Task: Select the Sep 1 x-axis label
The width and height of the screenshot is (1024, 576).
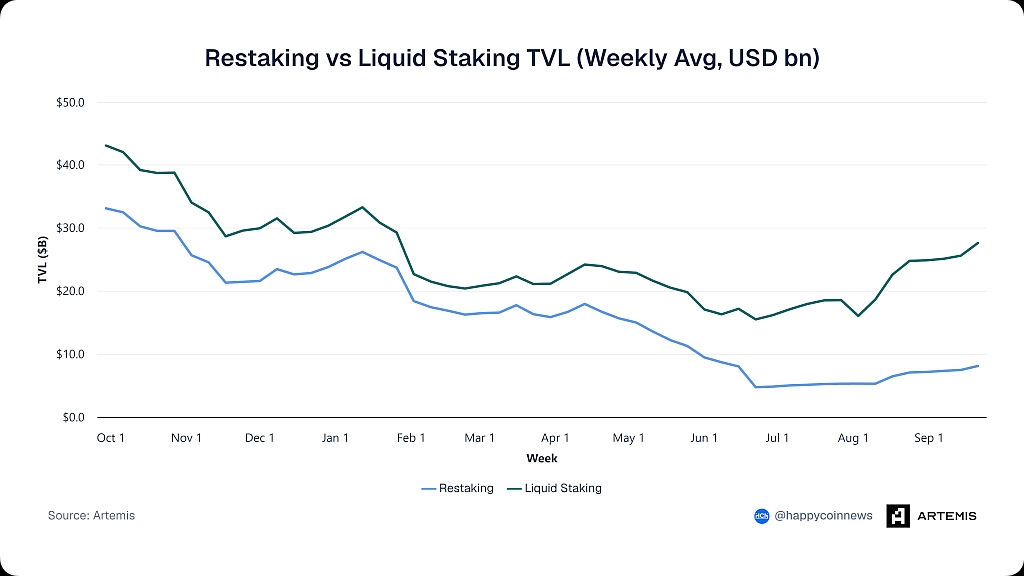Action: pos(929,438)
